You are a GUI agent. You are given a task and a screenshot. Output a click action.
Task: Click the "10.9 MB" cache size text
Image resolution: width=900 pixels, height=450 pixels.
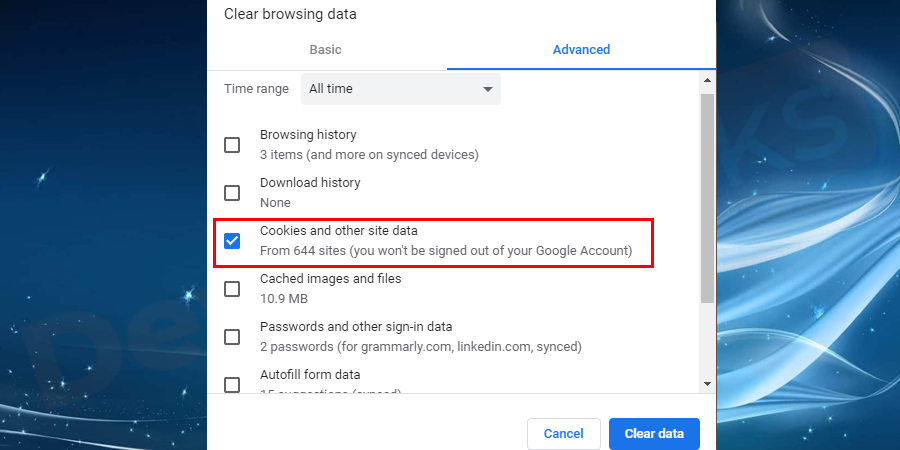coord(284,298)
